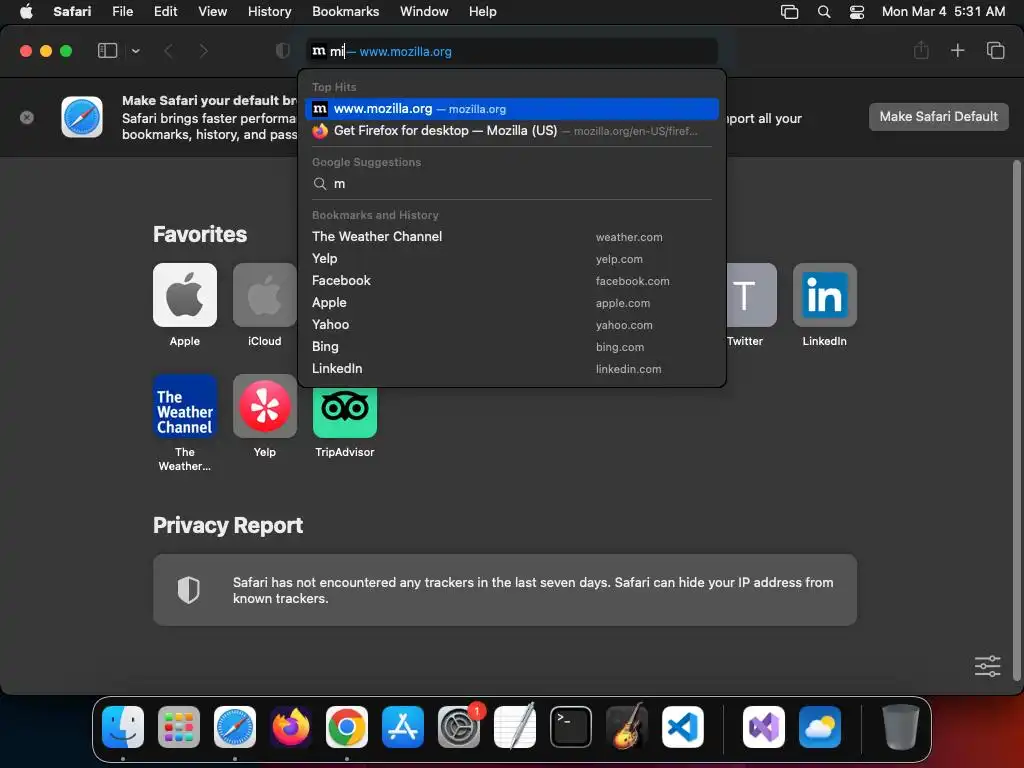Open TextEdit from the Dock

[x=515, y=726]
